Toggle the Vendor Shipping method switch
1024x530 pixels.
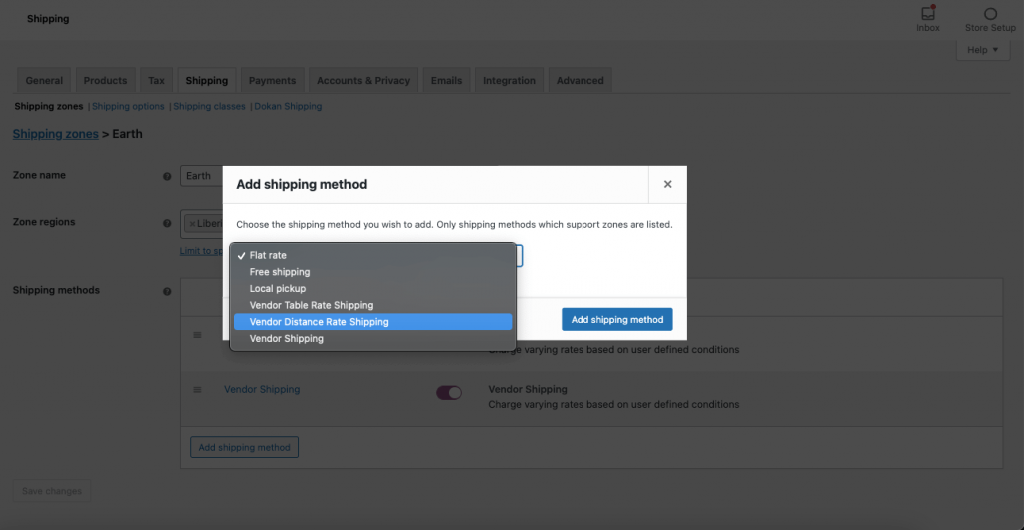click(449, 392)
